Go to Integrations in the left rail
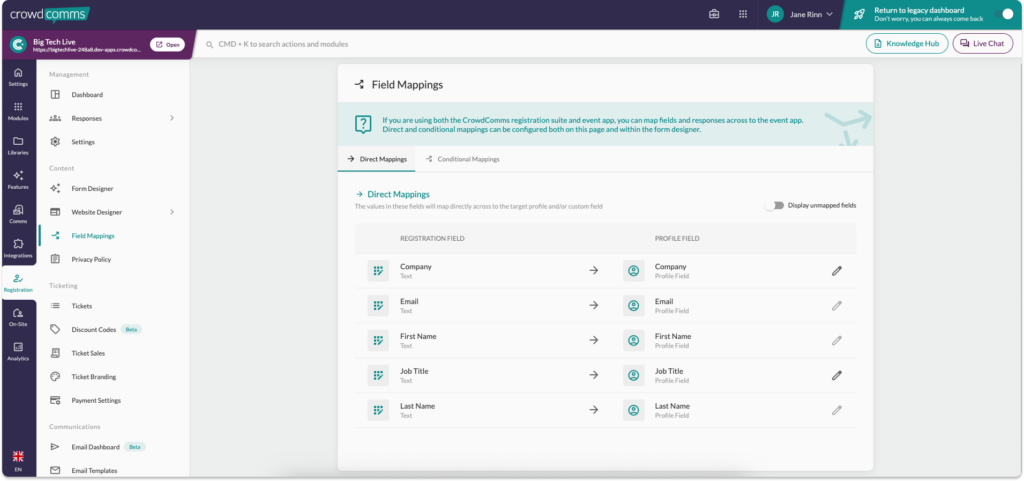The image size is (1024, 481). [18, 249]
